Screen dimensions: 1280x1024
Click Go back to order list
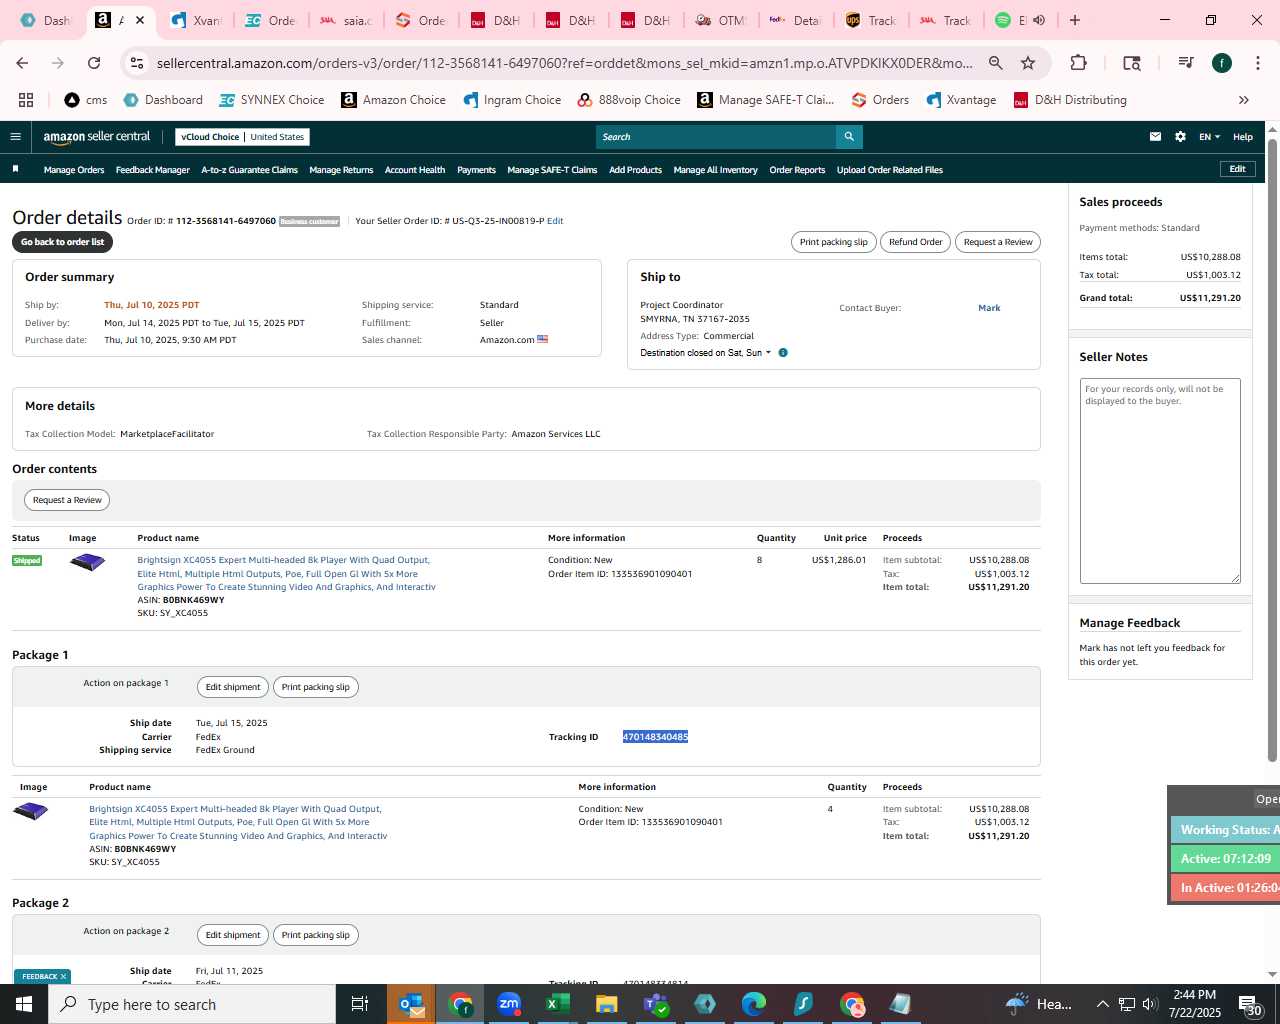[62, 242]
